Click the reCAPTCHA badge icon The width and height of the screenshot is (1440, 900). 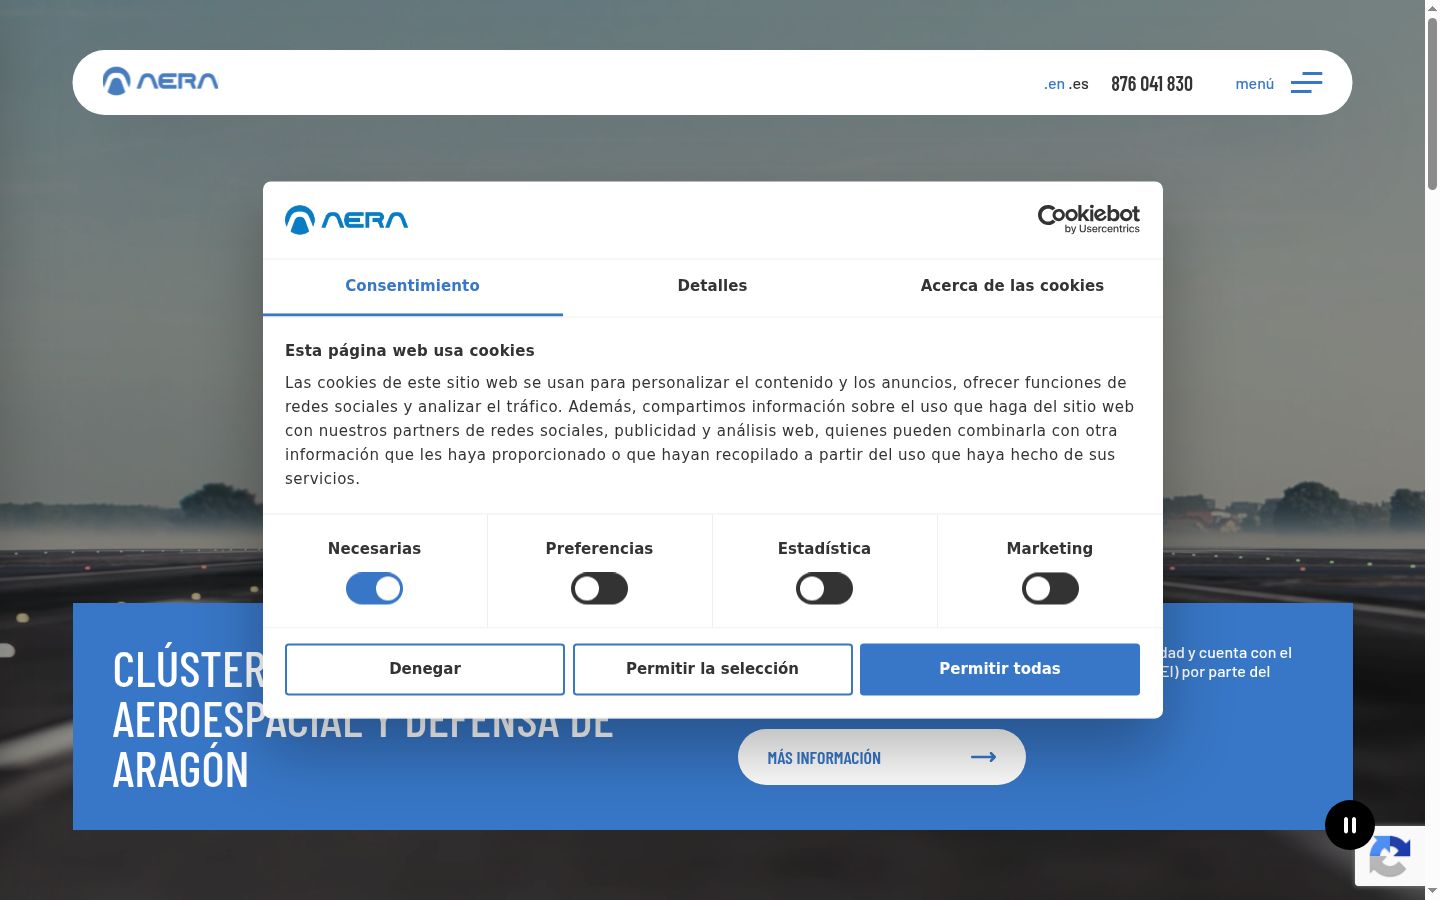[x=1390, y=856]
